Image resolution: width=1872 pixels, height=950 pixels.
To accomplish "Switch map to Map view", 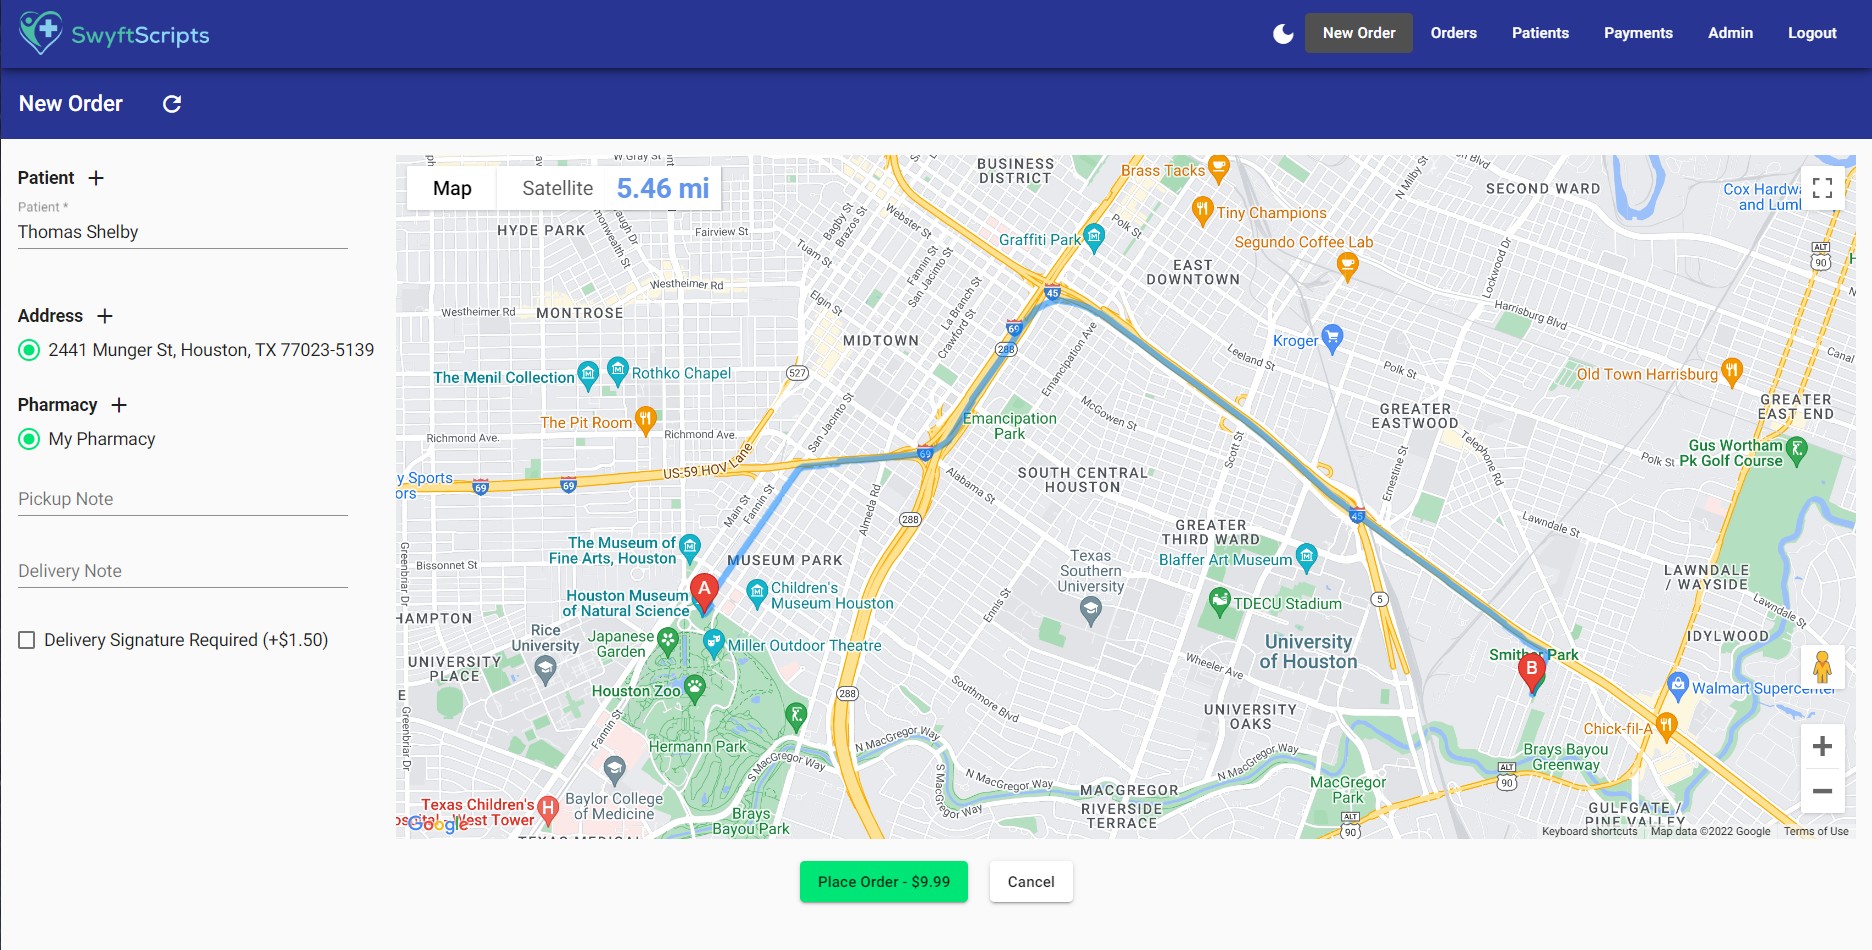I will point(452,188).
